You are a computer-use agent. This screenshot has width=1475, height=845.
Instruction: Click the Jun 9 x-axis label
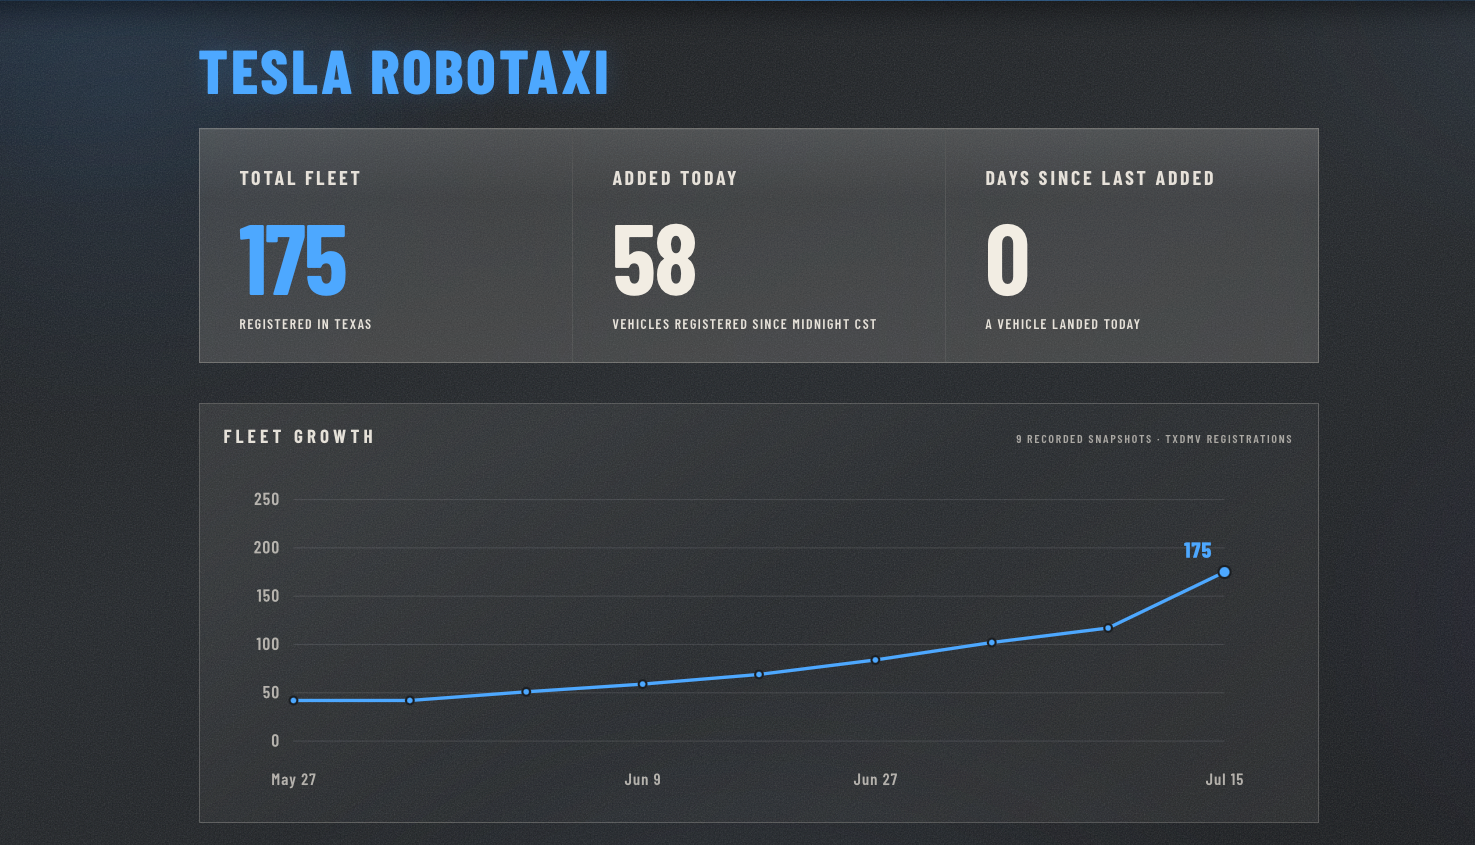click(643, 780)
